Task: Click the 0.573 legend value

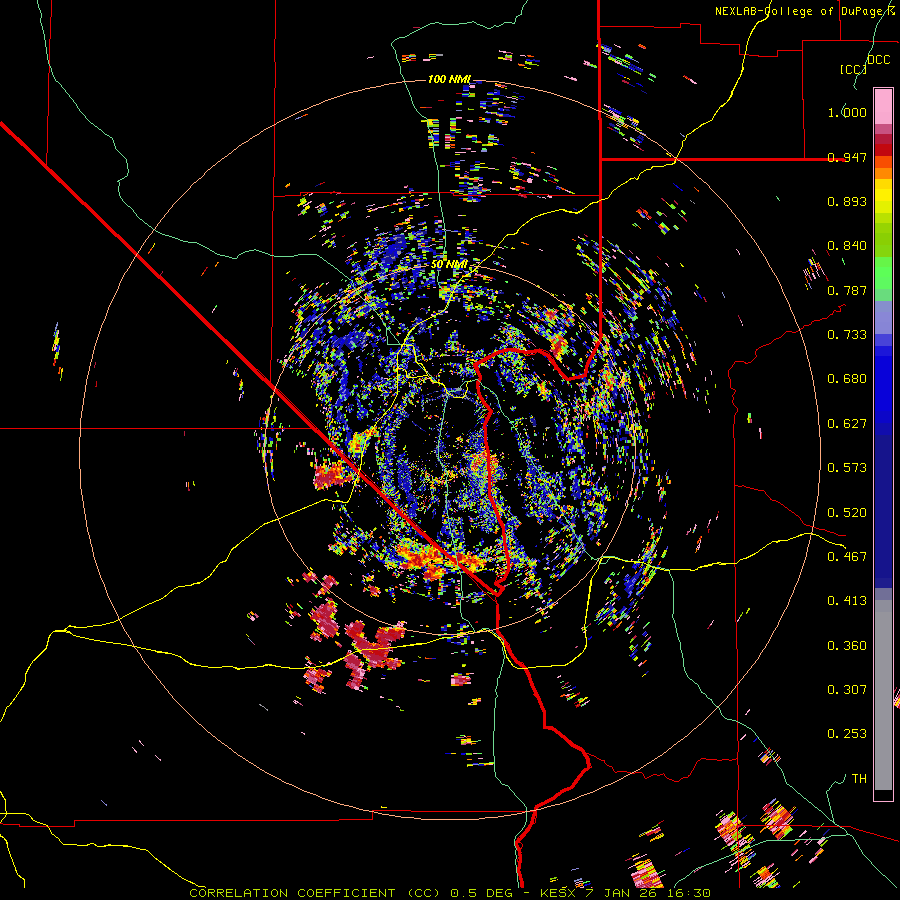Action: [847, 468]
